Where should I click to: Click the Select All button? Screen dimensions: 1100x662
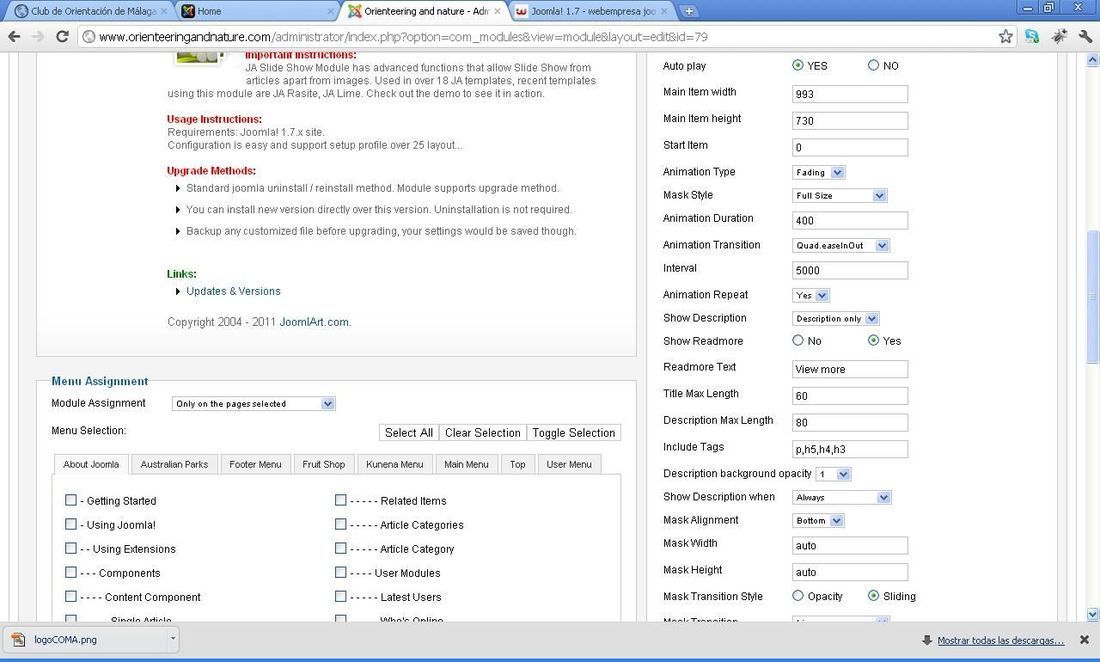409,433
